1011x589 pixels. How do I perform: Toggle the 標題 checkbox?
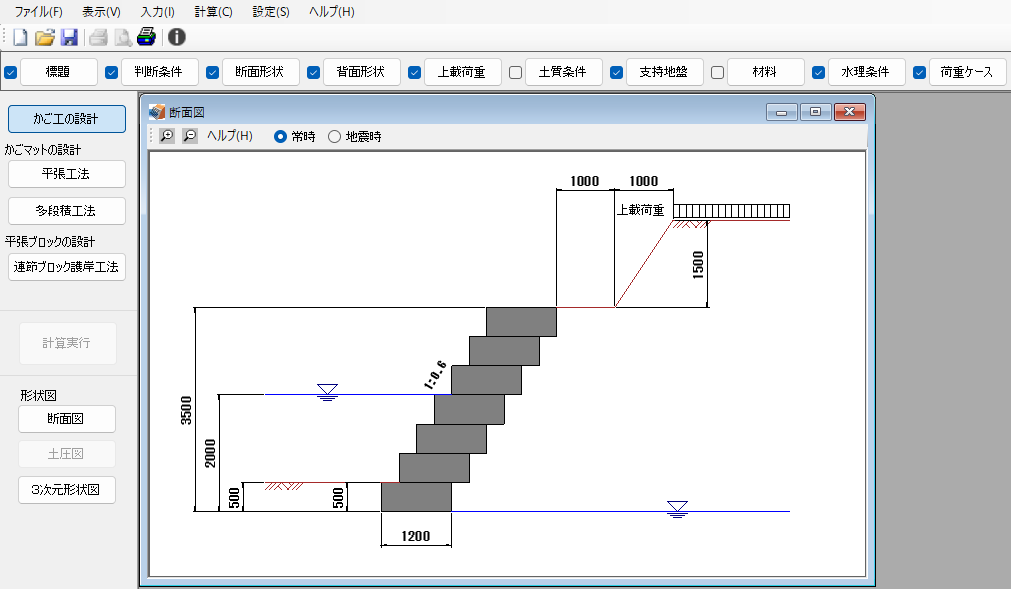[10, 72]
